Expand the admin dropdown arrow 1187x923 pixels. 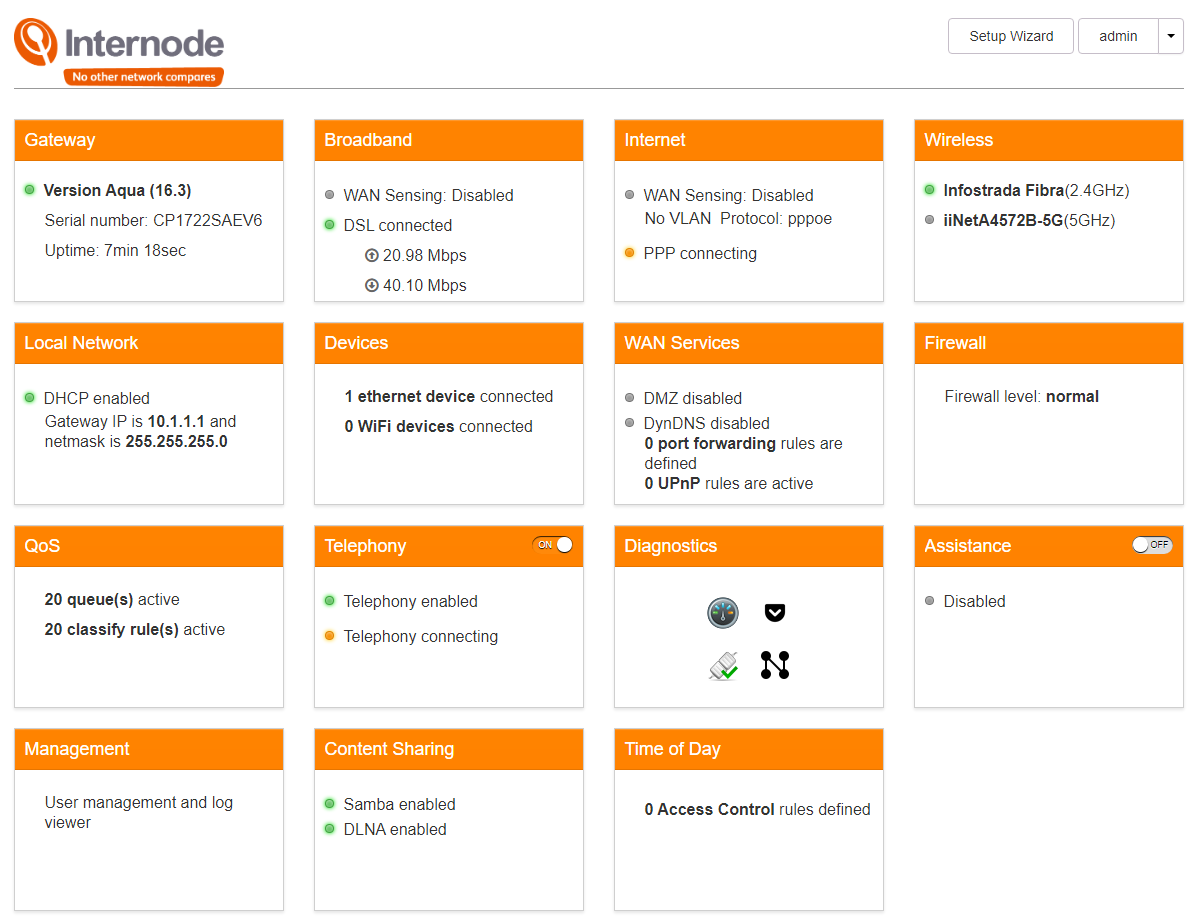click(1170, 36)
